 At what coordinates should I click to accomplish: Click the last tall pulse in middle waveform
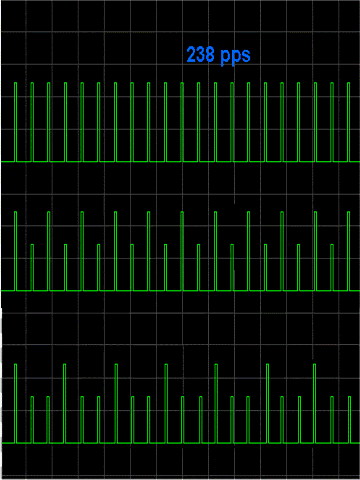point(348,251)
